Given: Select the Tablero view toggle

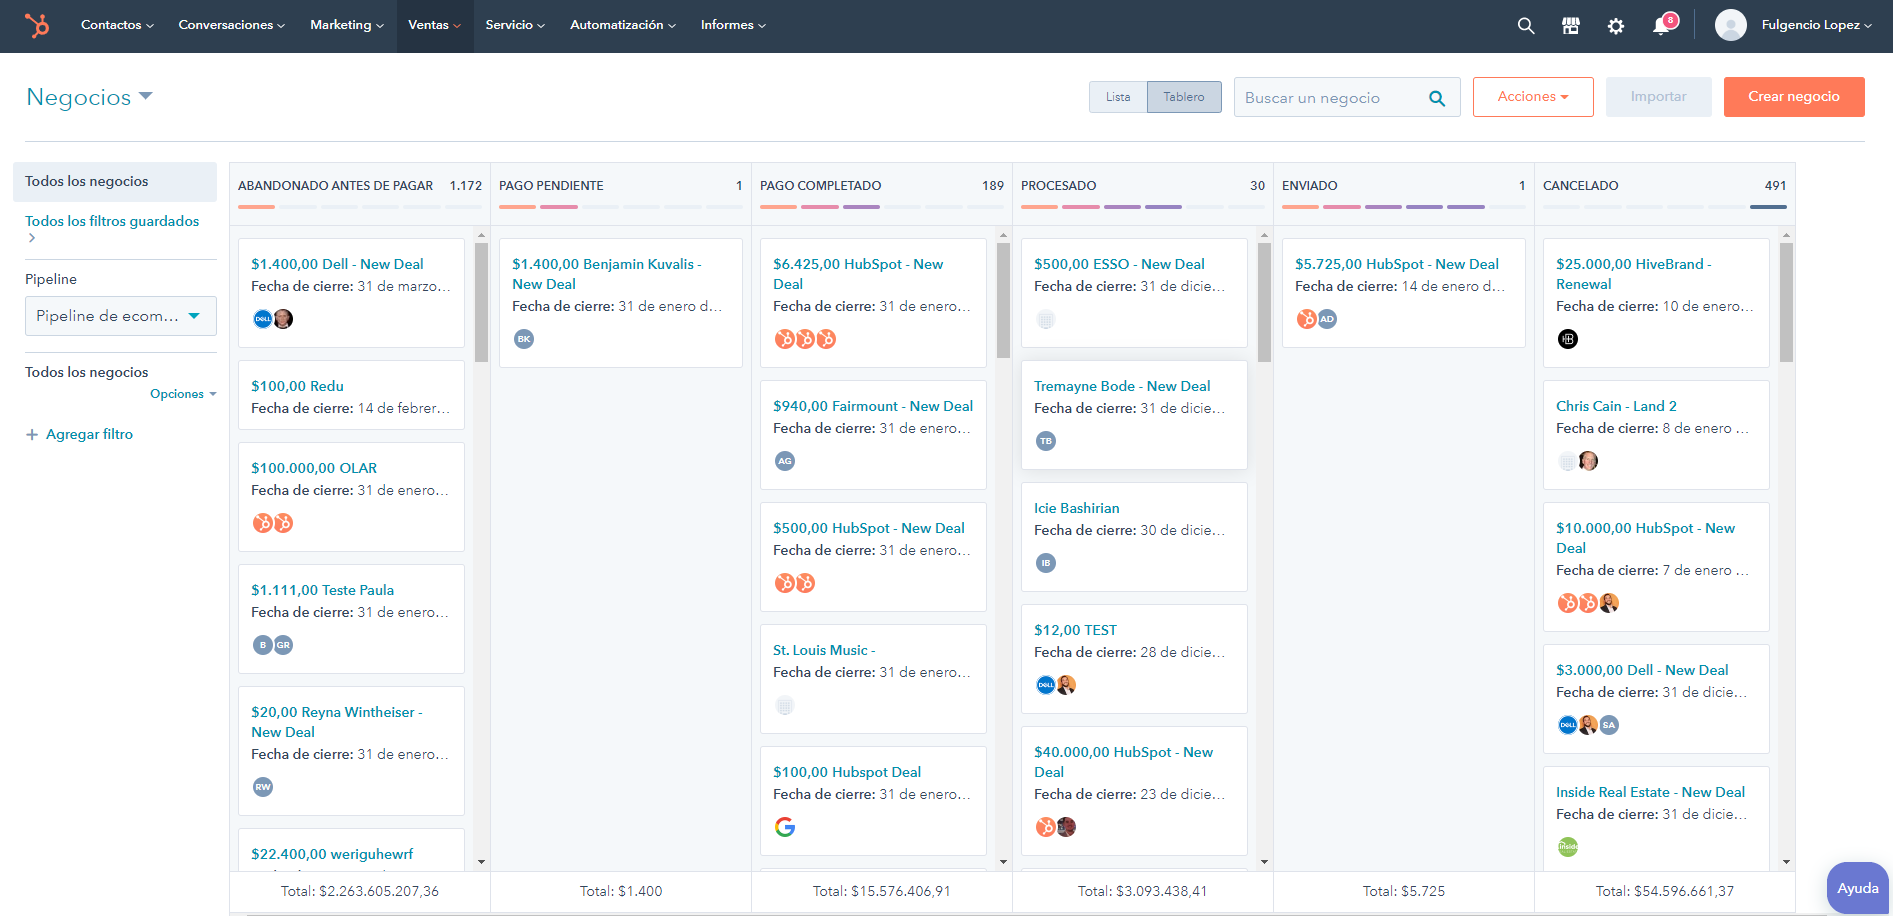Looking at the screenshot, I should (1184, 97).
